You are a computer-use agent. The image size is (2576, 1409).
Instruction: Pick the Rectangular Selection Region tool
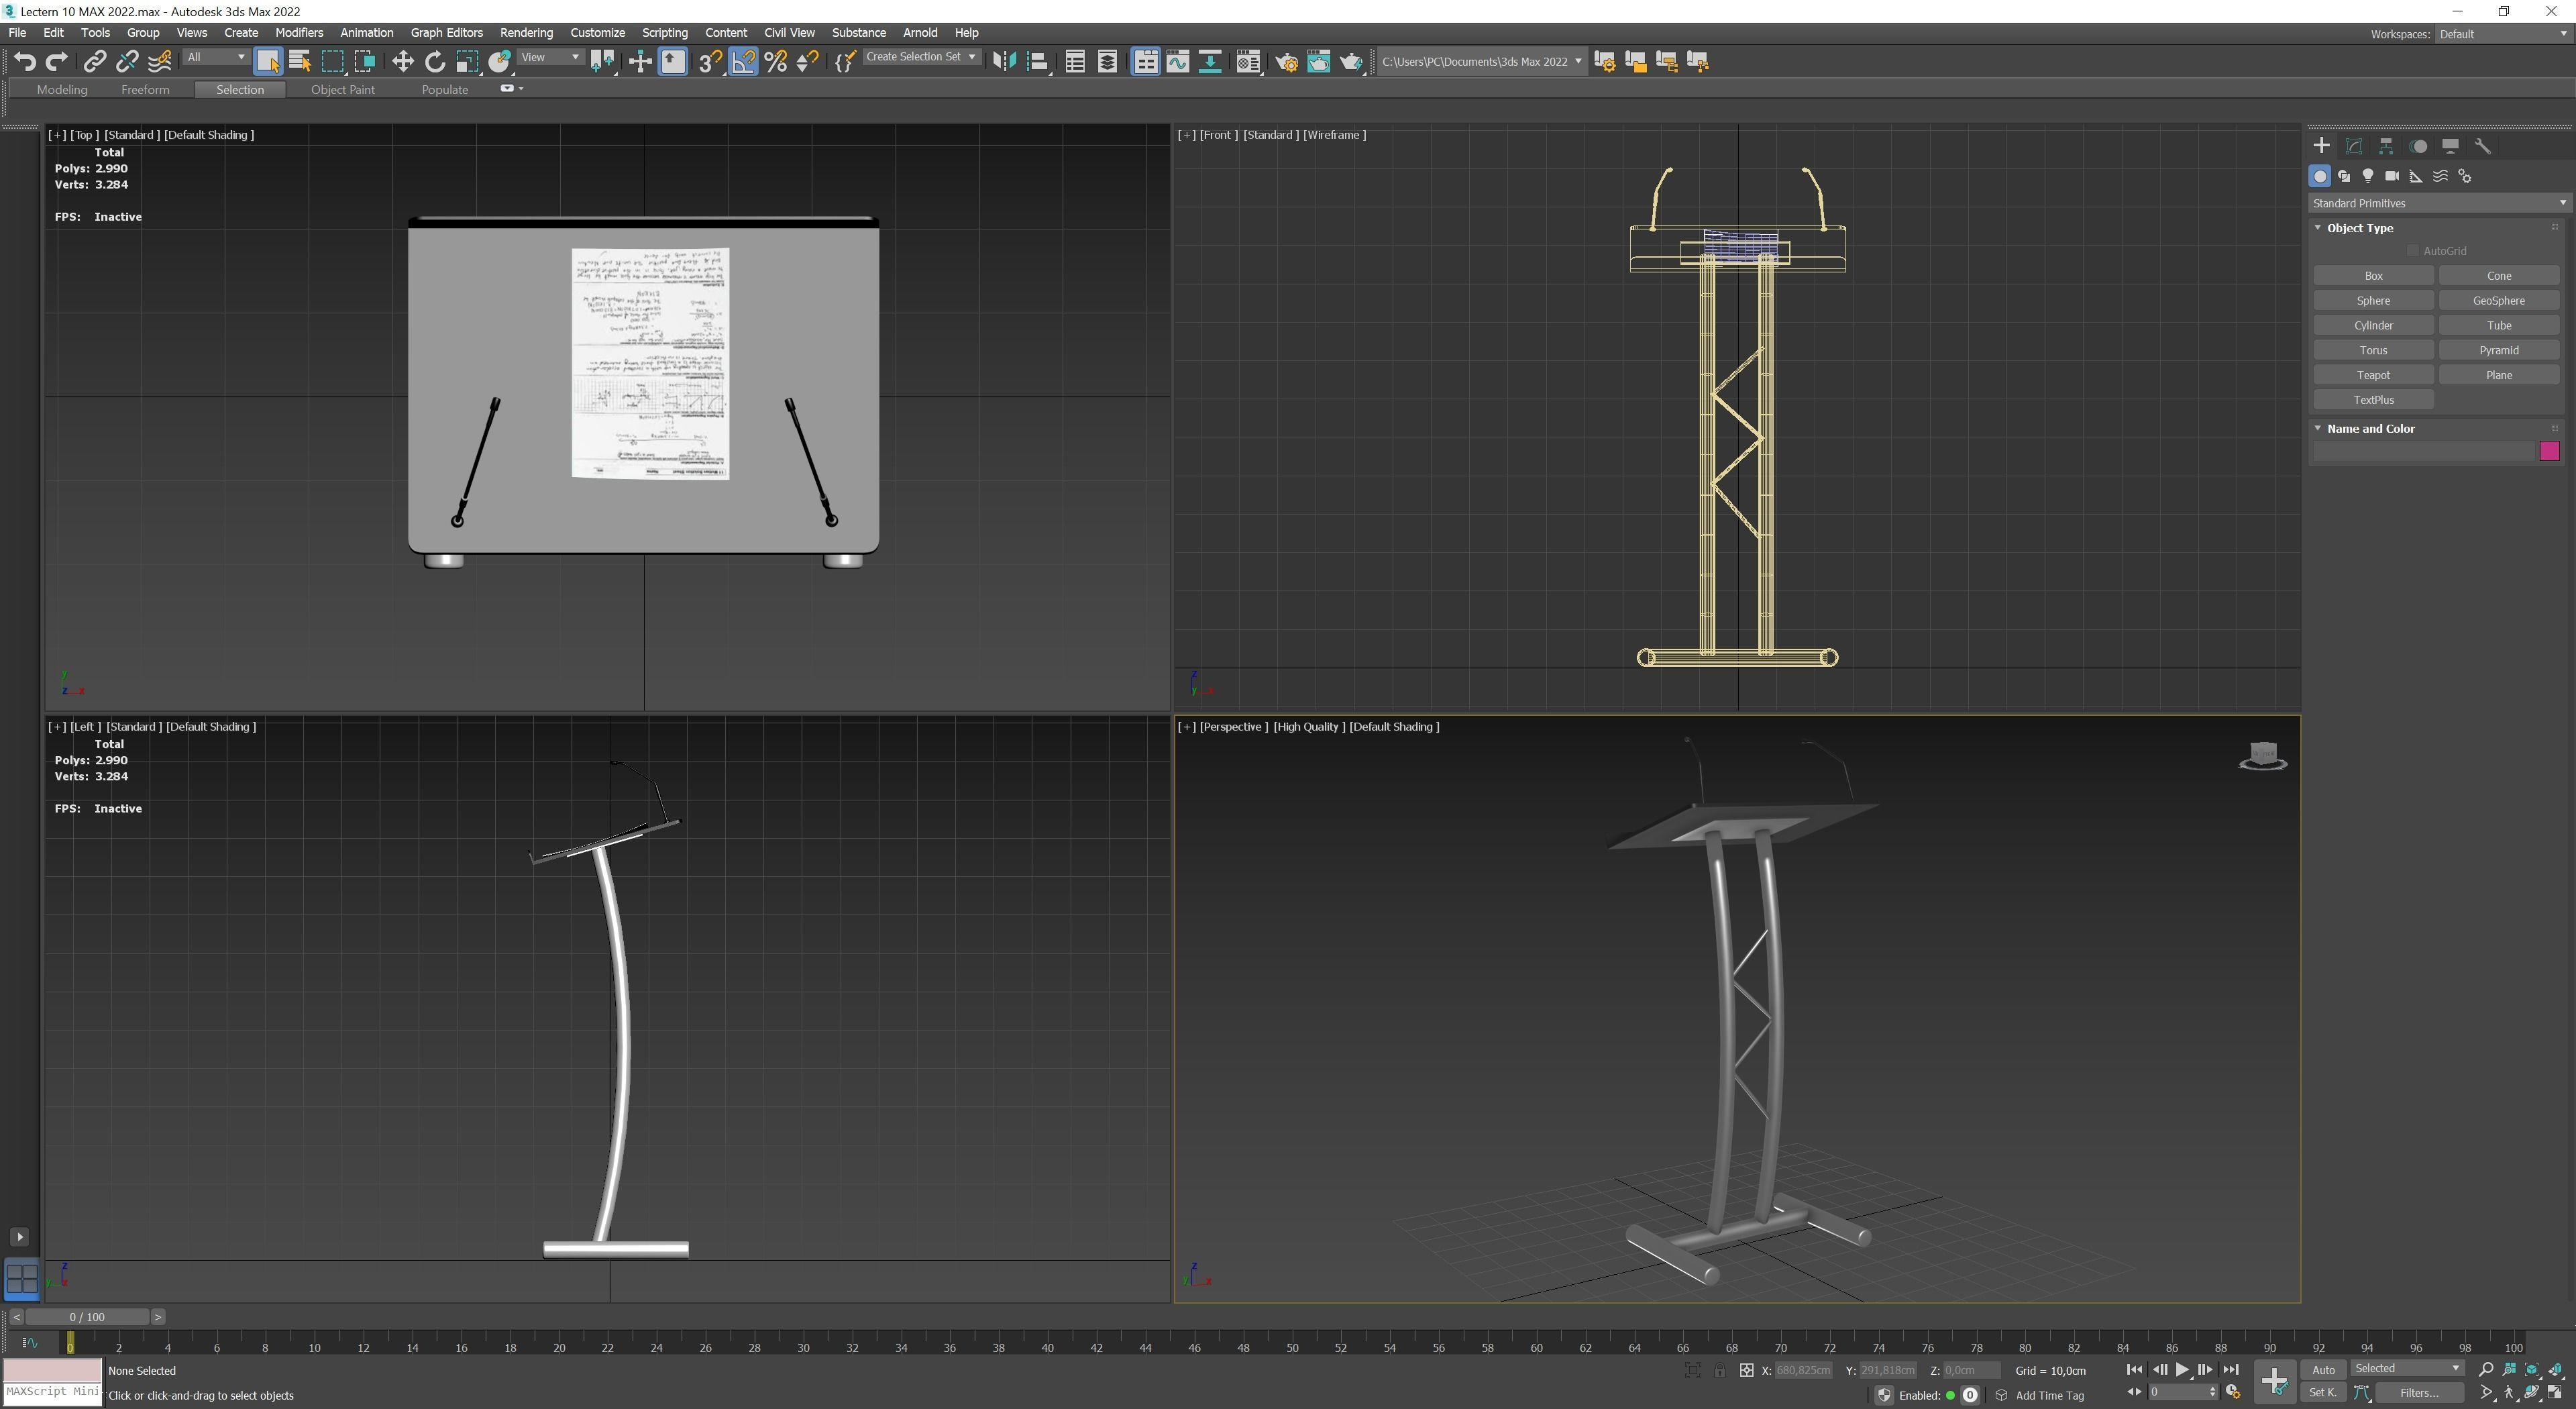click(333, 62)
